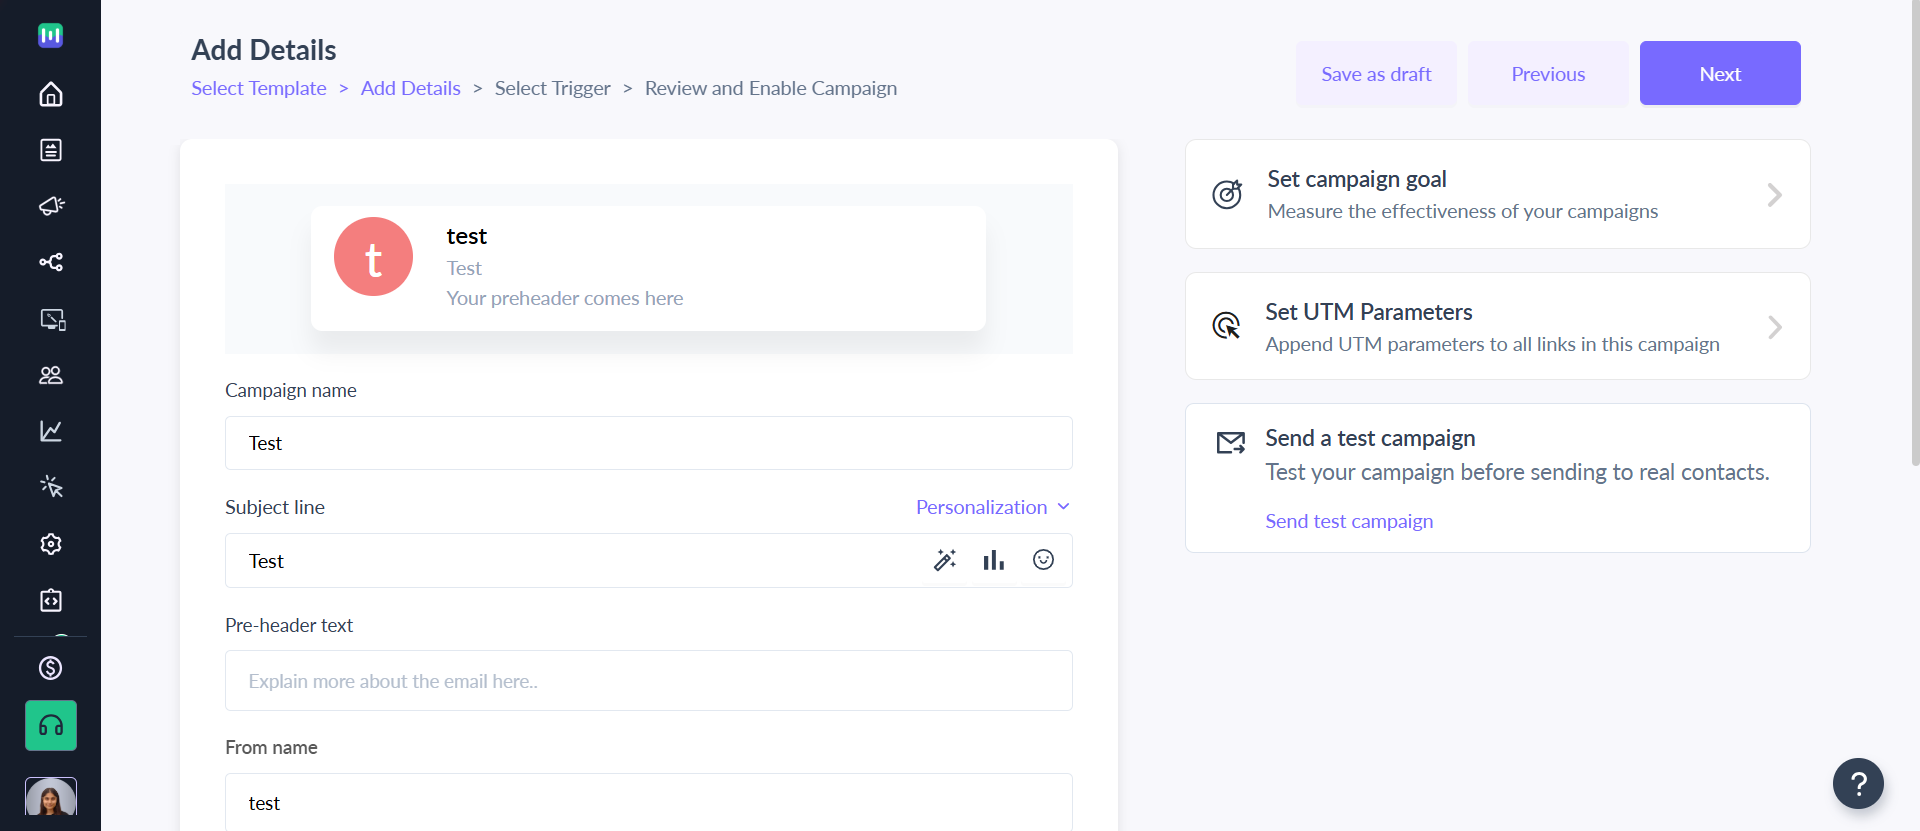Click the Next button
This screenshot has width=1920, height=831.
point(1720,73)
